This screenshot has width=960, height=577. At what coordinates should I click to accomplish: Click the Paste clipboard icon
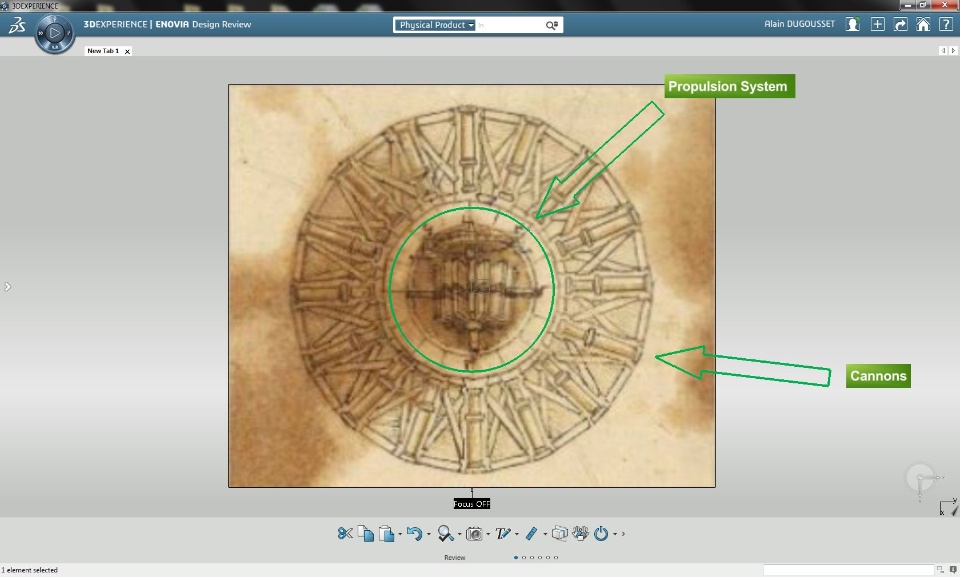386,534
